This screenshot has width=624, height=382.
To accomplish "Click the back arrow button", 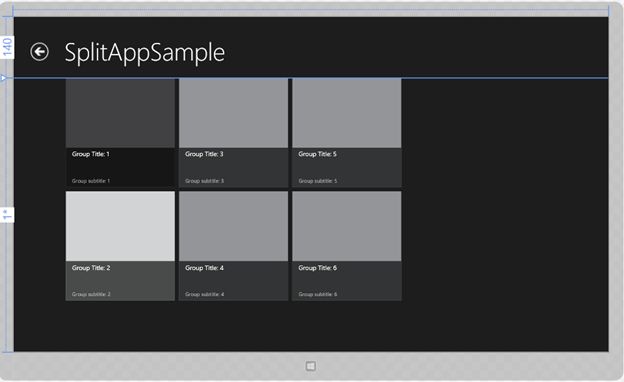I will 39,52.
